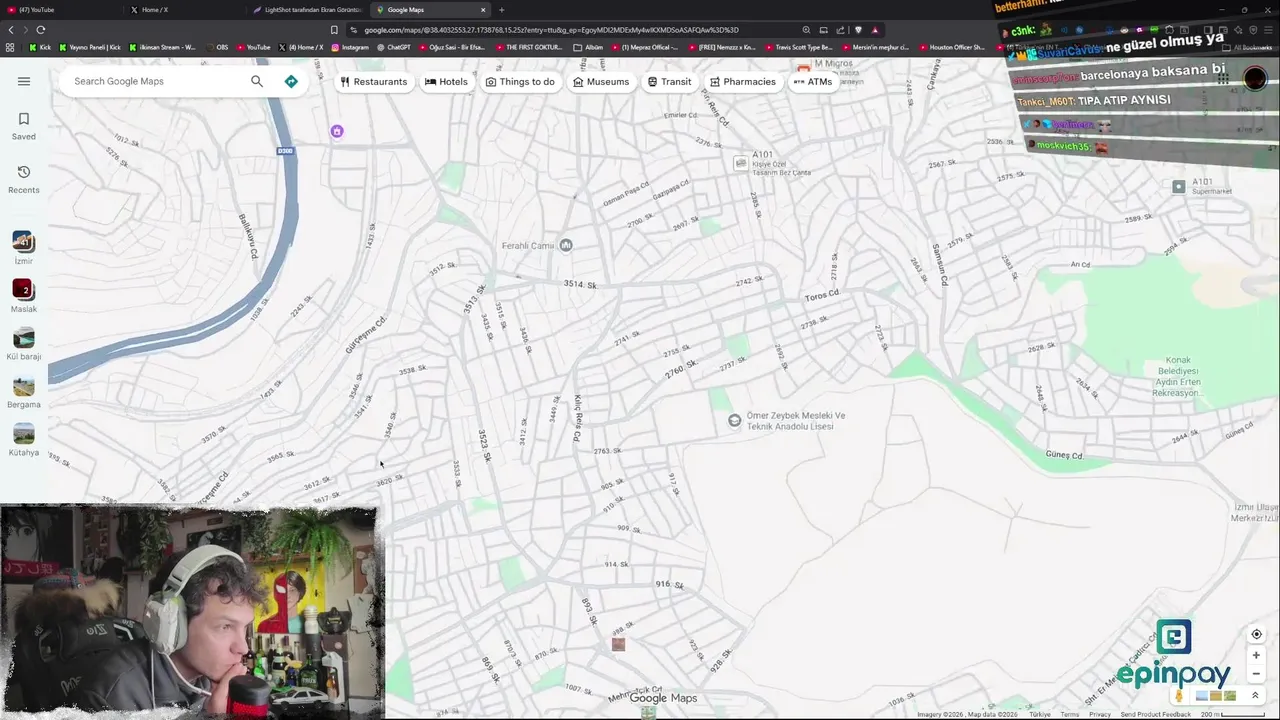Screen dimensions: 1280x720
Task: Click the Ferahlı Camii map marker
Action: [x=566, y=245]
